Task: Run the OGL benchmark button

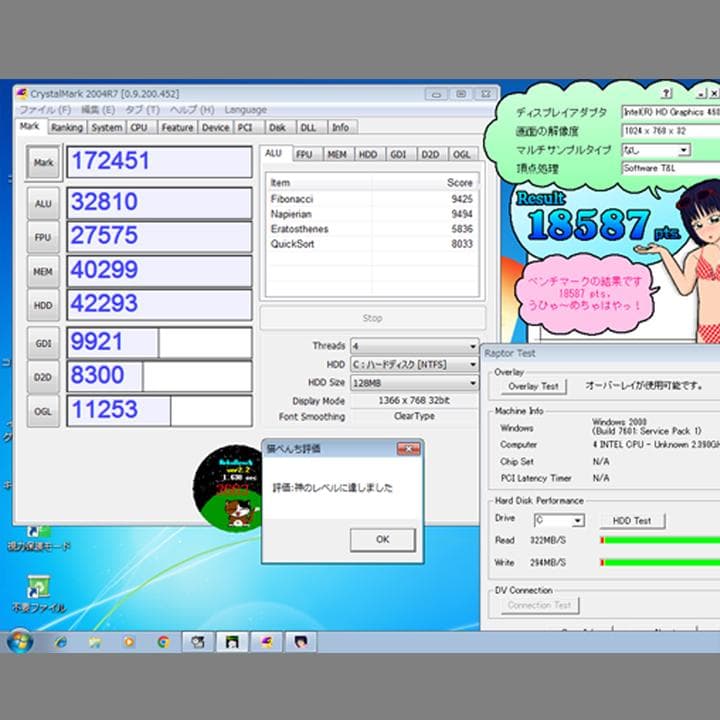Action: (x=43, y=411)
